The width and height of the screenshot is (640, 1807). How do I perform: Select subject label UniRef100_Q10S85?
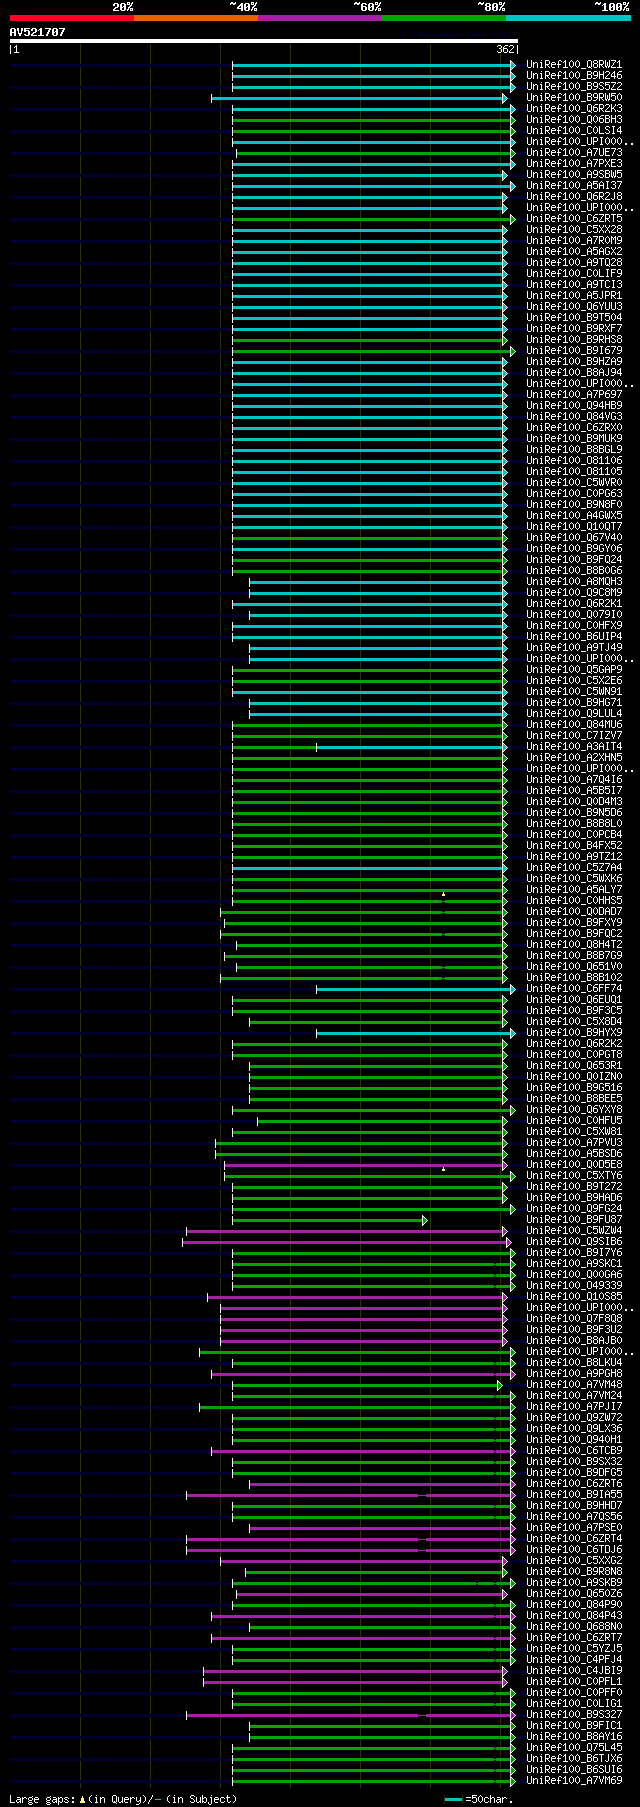[x=574, y=1296]
